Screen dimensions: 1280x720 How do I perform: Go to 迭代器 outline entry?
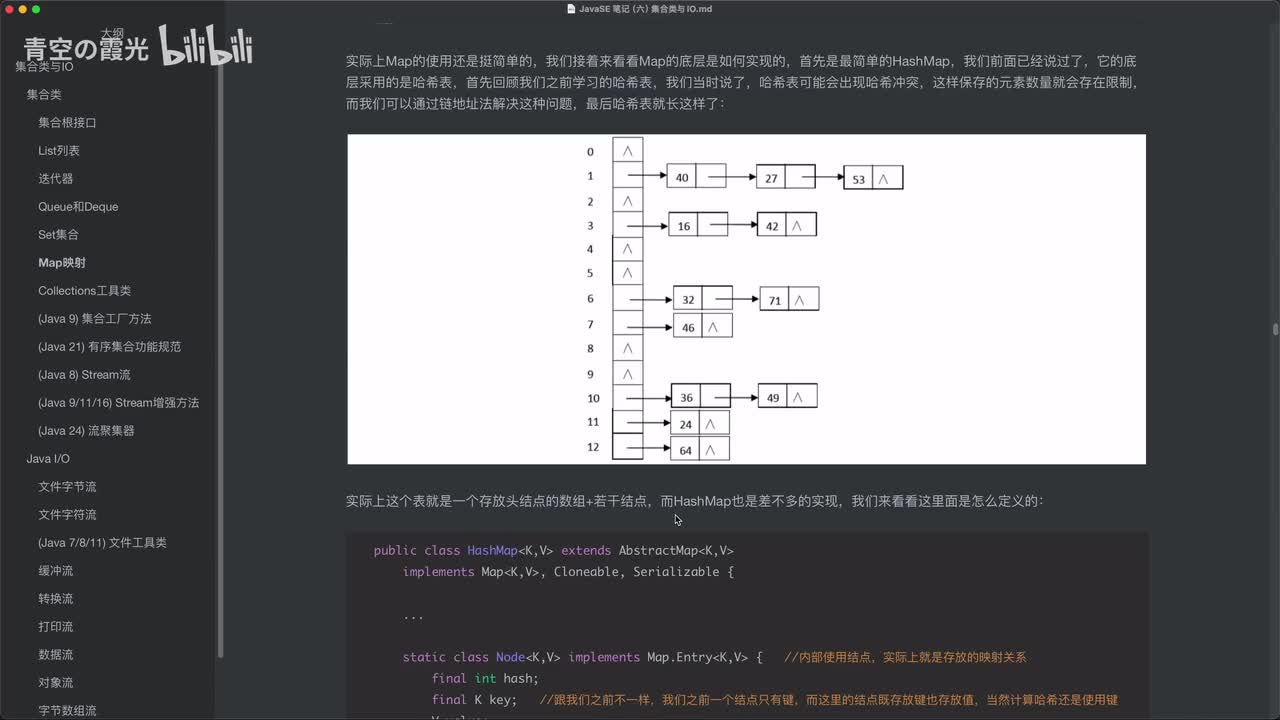tap(56, 178)
